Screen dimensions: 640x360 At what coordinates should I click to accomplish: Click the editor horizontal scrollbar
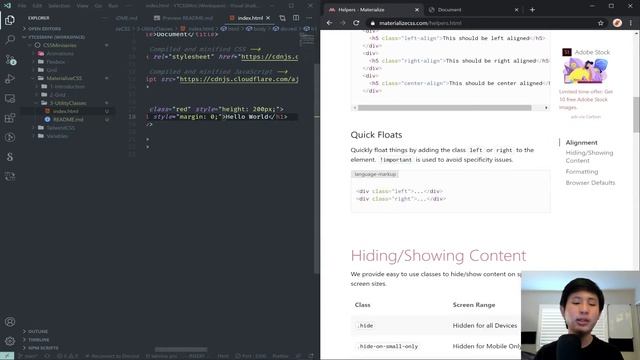pyautogui.click(x=181, y=349)
